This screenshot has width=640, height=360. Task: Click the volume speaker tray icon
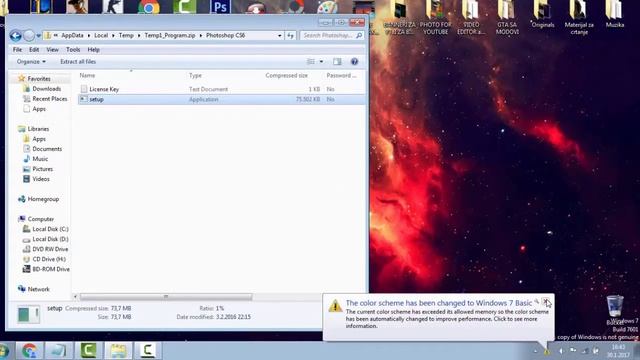561,351
